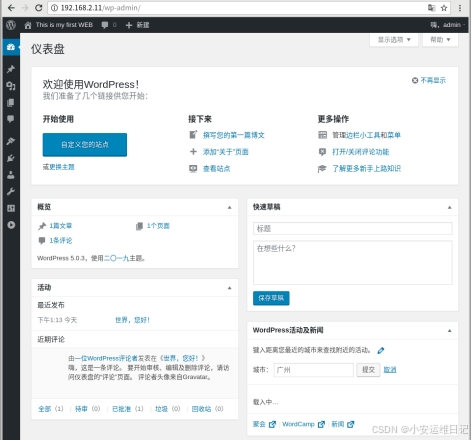472x441 pixels.
Task: Open 新闻 news external link
Action: (x=343, y=424)
